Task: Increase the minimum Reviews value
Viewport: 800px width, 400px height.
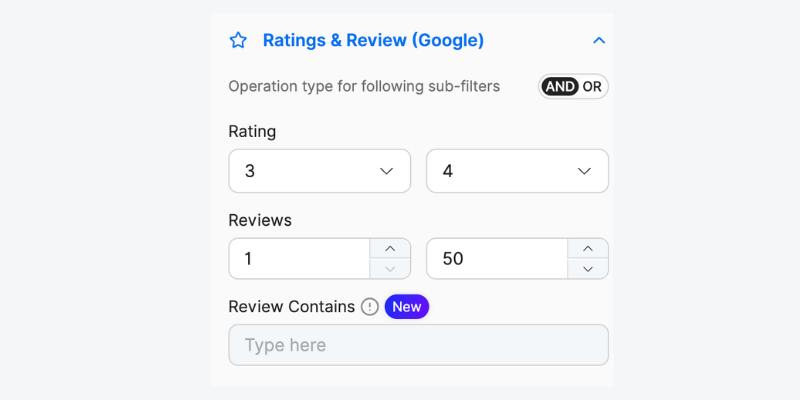Action: tap(390, 248)
